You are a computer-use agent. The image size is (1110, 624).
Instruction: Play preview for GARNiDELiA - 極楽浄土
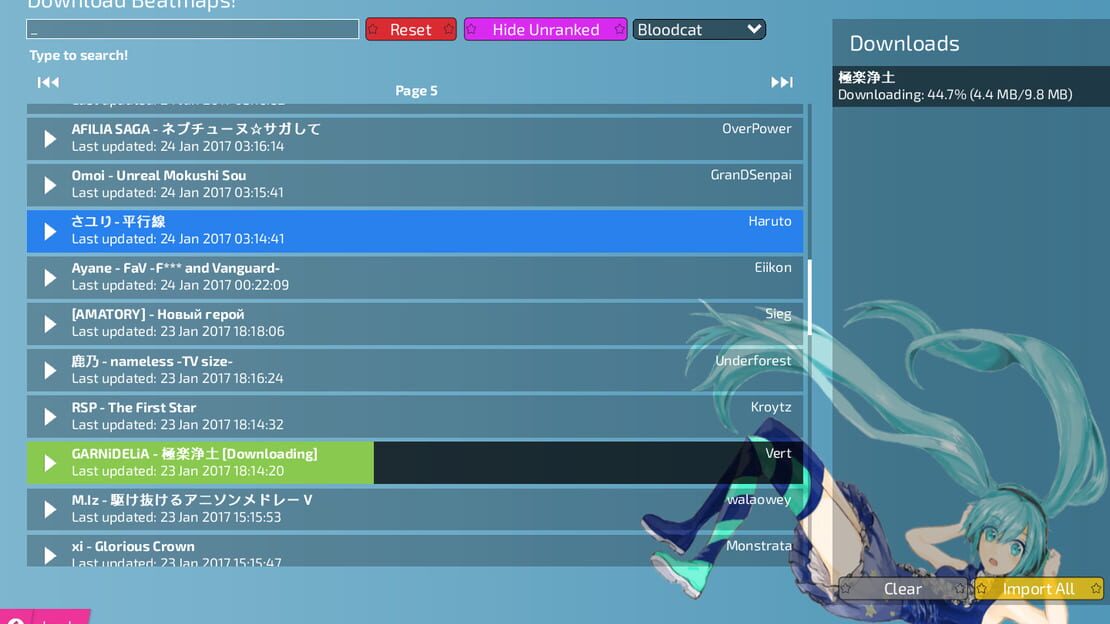pyautogui.click(x=50, y=463)
